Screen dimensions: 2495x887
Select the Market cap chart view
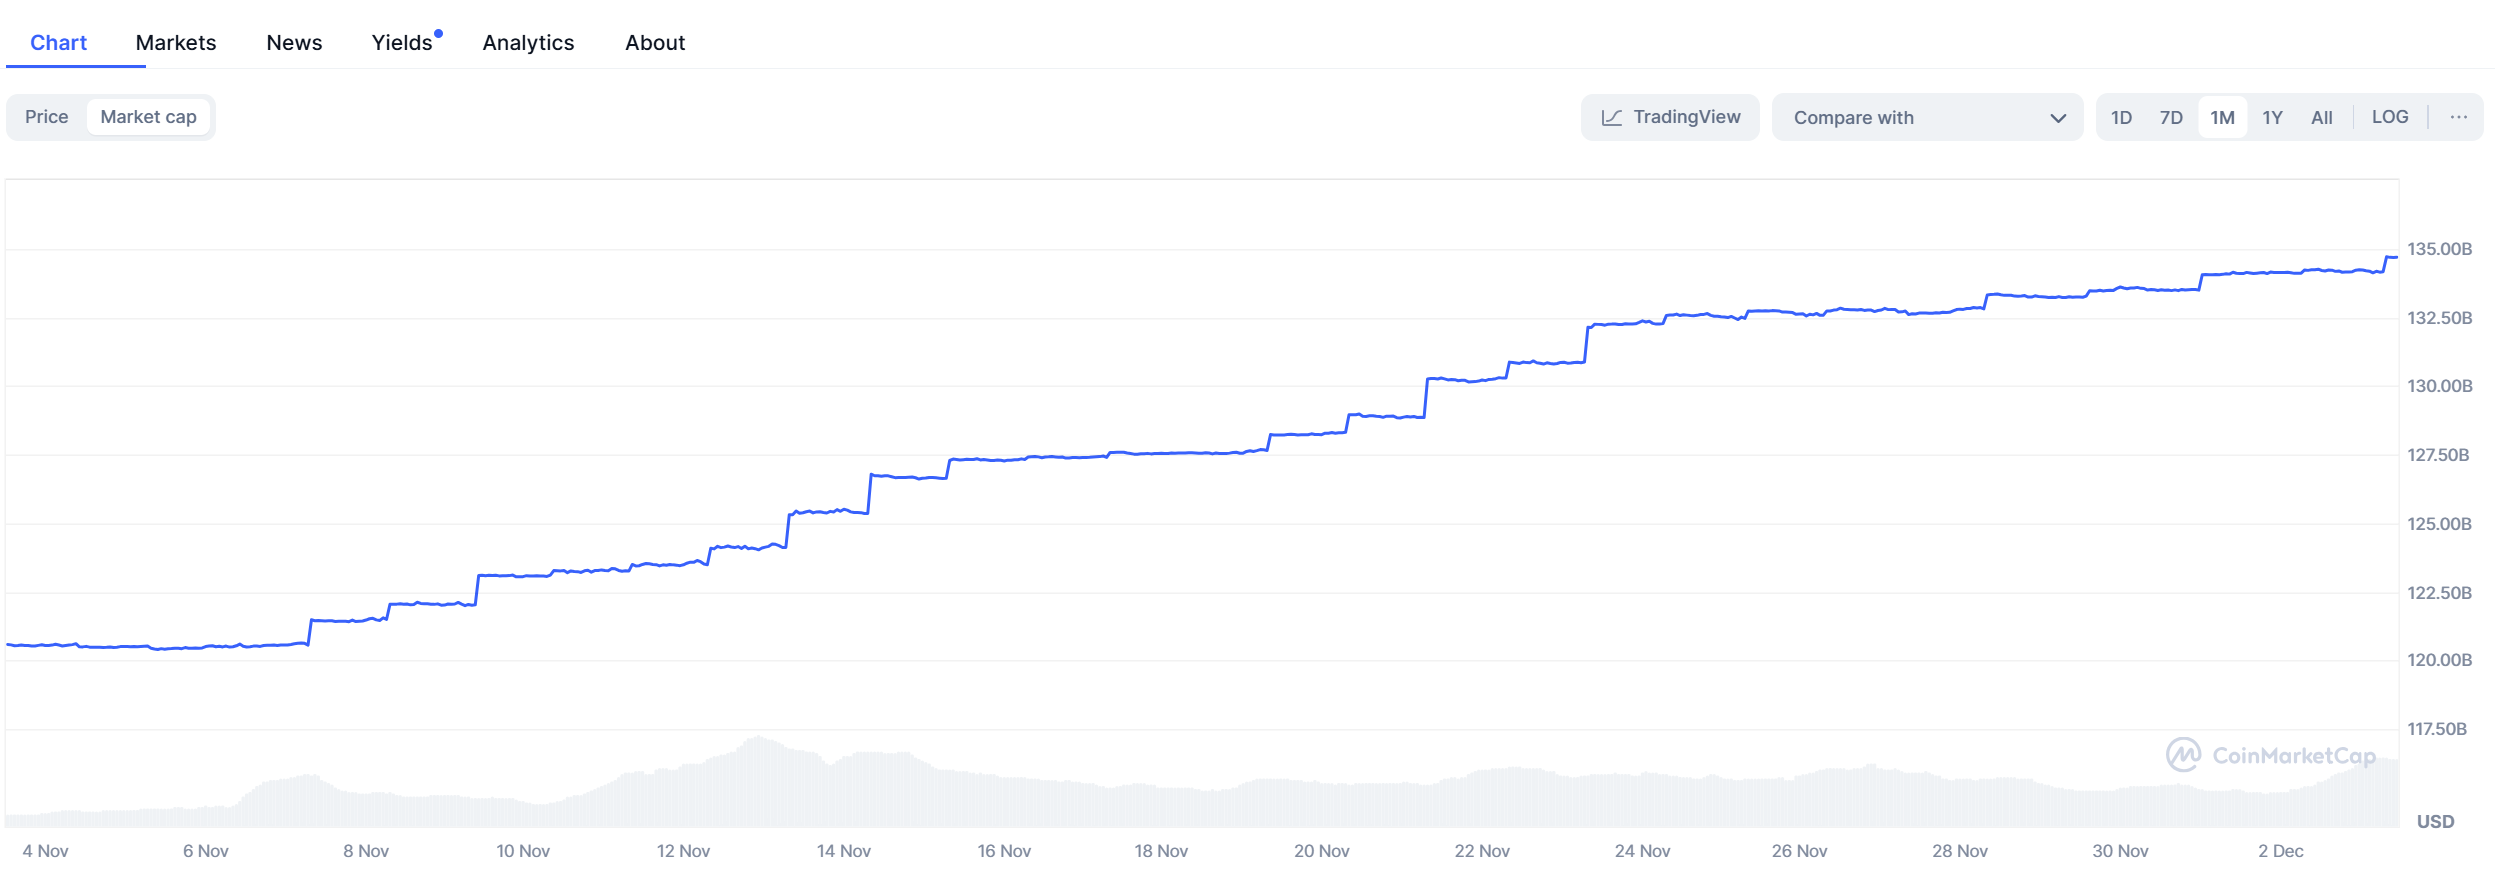click(x=148, y=117)
